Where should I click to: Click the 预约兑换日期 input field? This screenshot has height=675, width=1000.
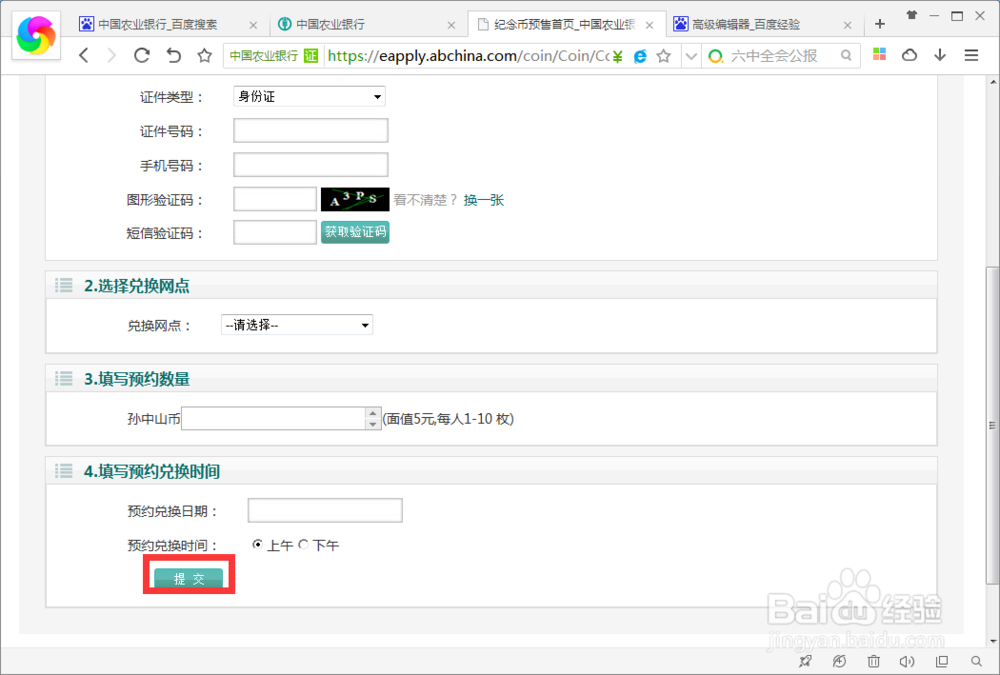coord(325,510)
